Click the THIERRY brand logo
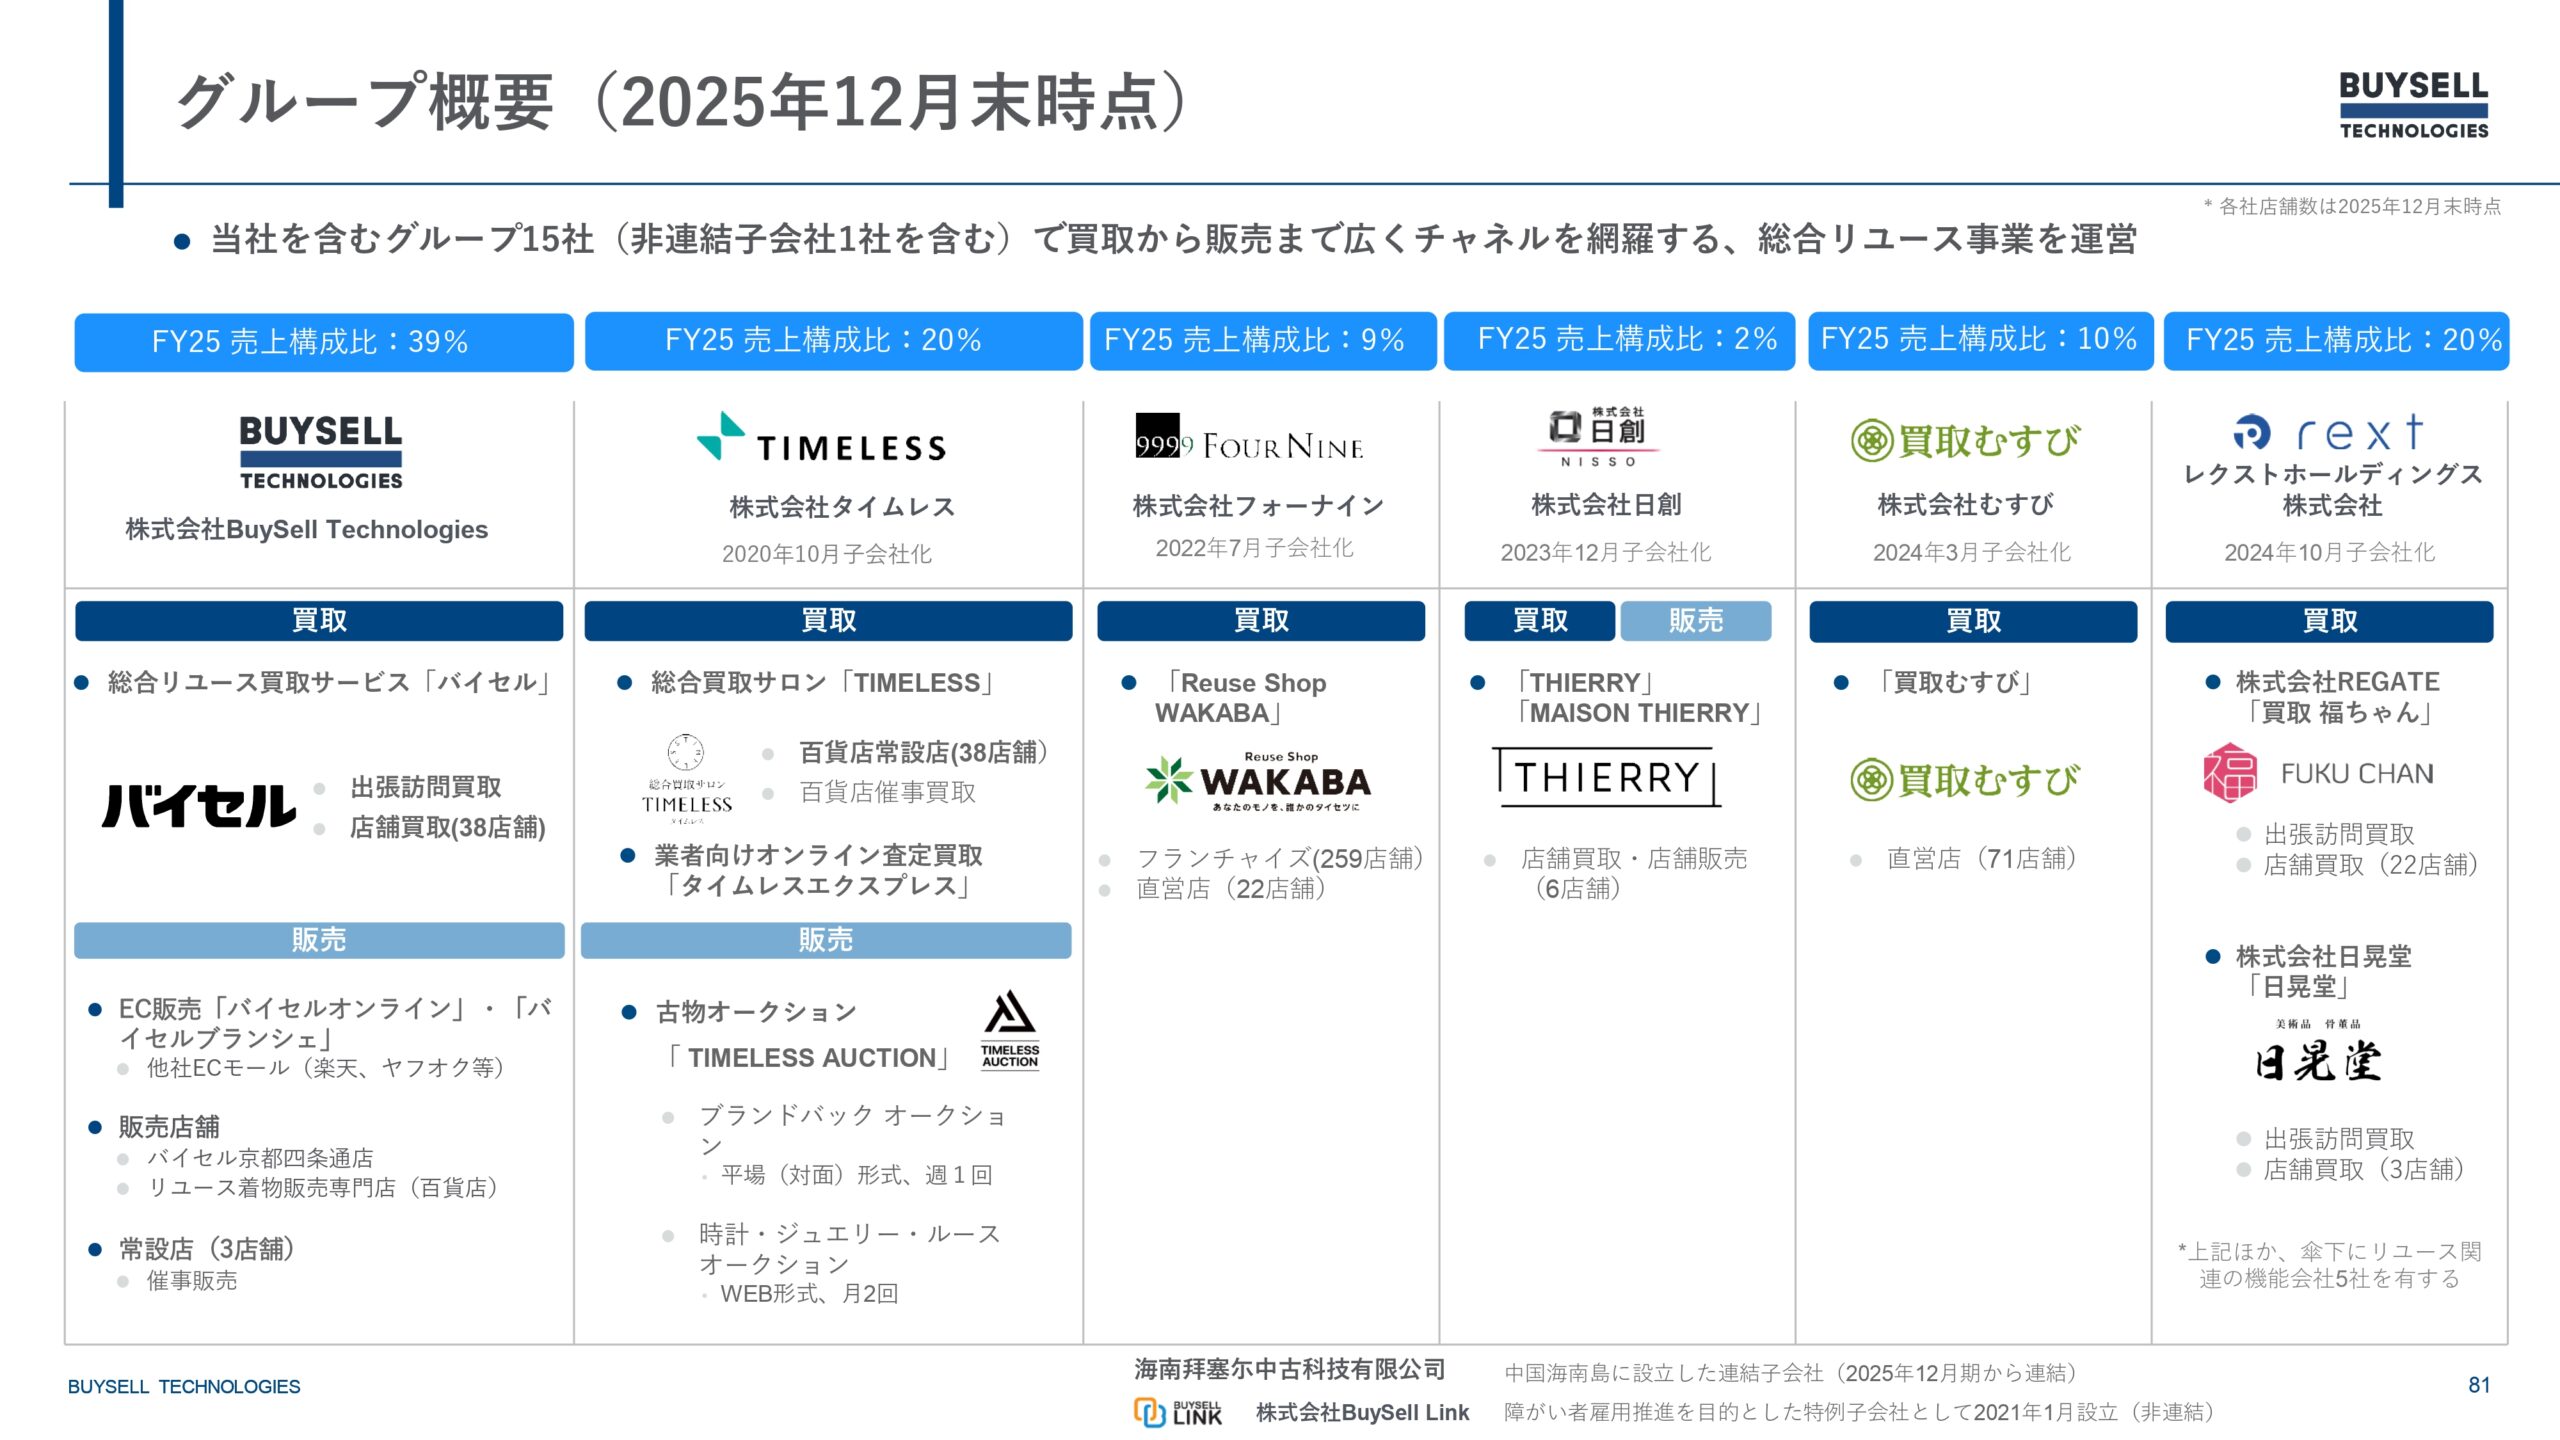The image size is (2560, 1440). point(1606,777)
